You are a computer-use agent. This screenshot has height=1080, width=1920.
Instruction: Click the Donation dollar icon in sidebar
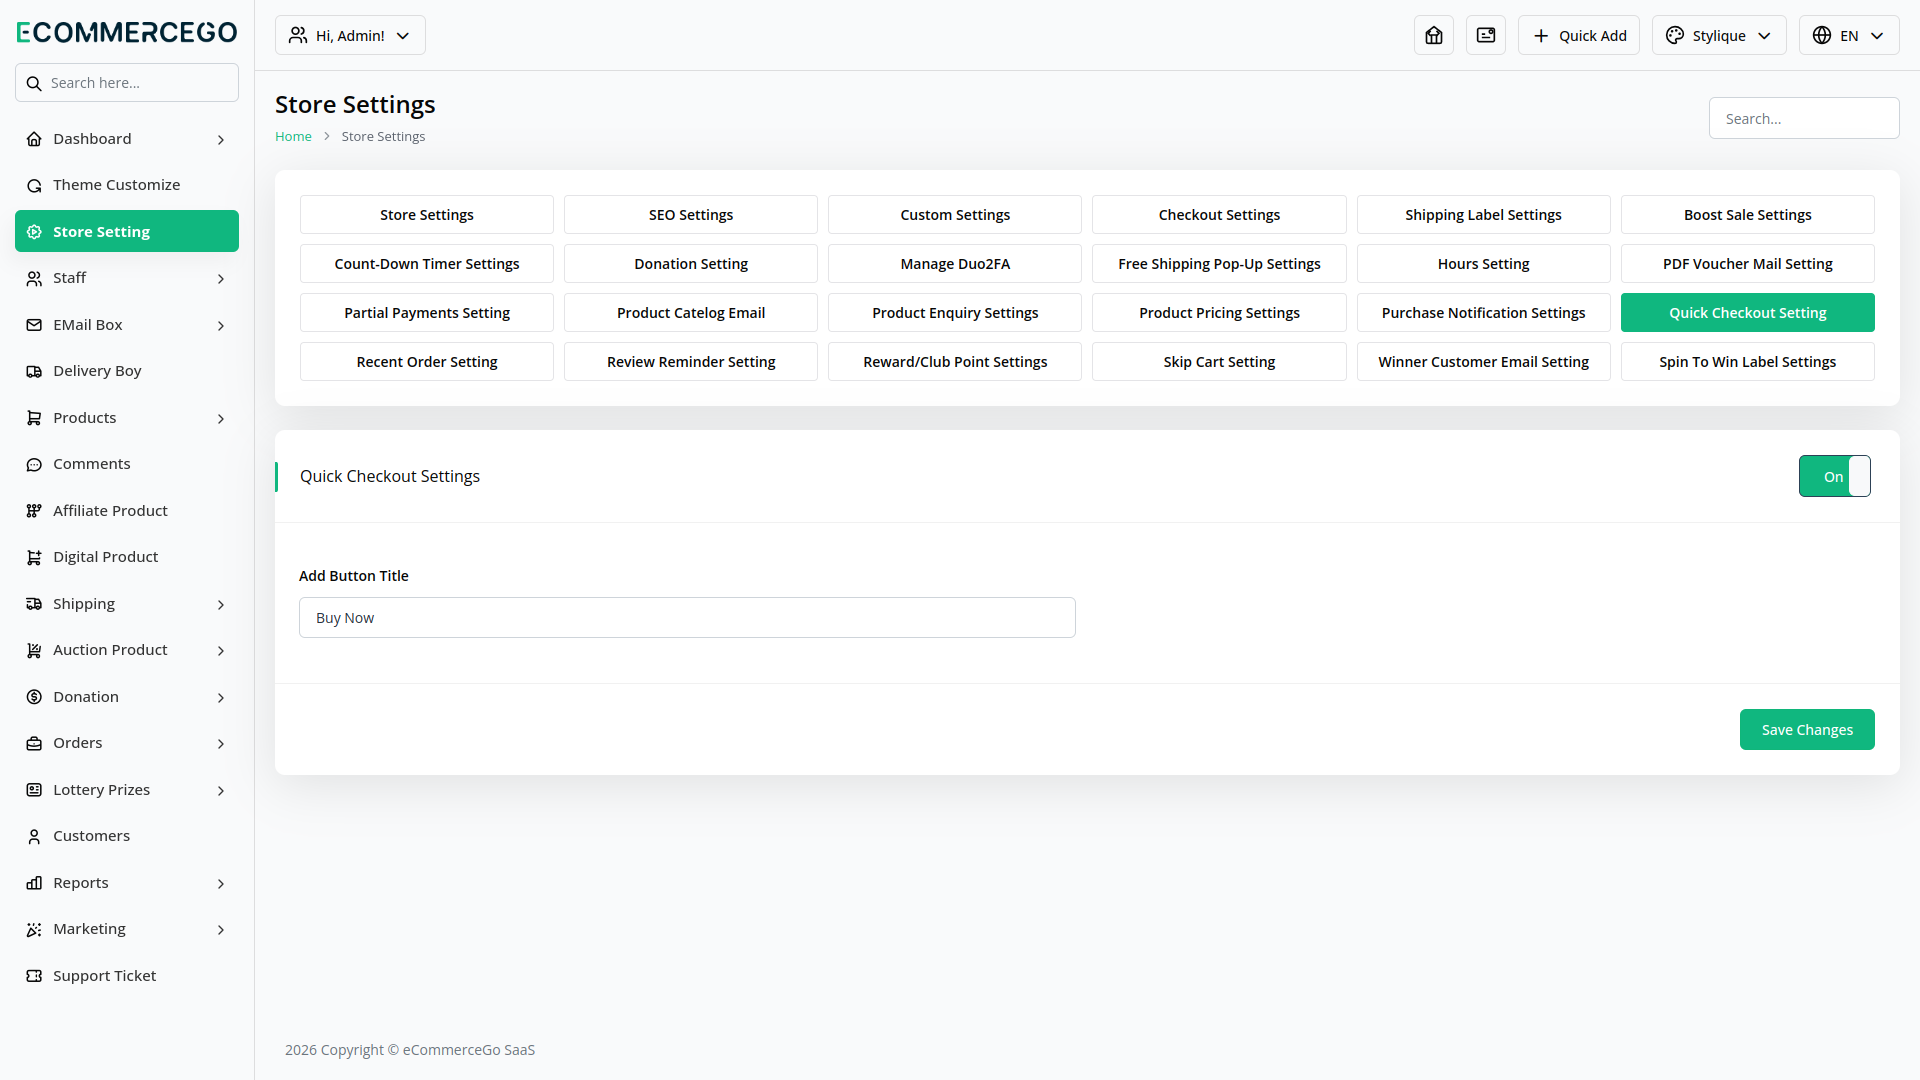pos(34,697)
